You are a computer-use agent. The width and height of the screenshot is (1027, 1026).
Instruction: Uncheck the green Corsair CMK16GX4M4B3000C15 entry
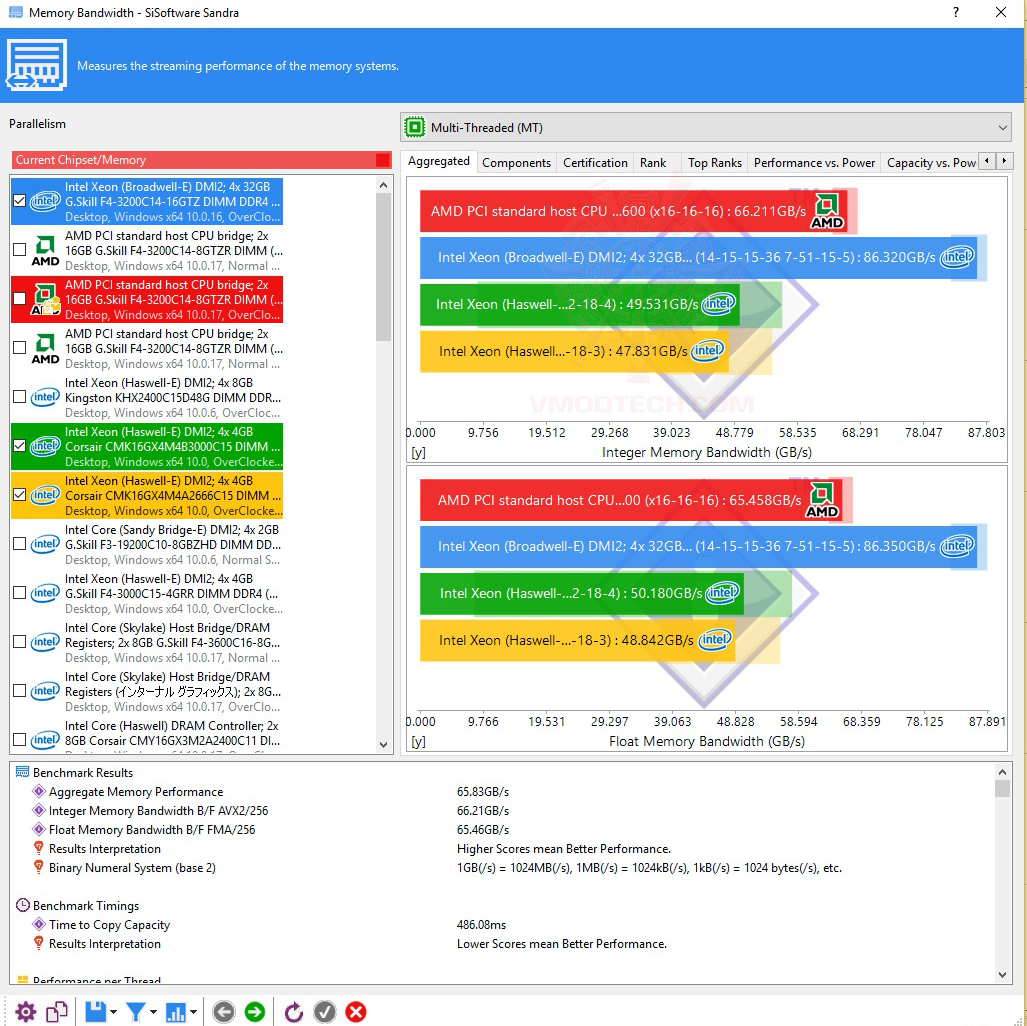pyautogui.click(x=20, y=446)
